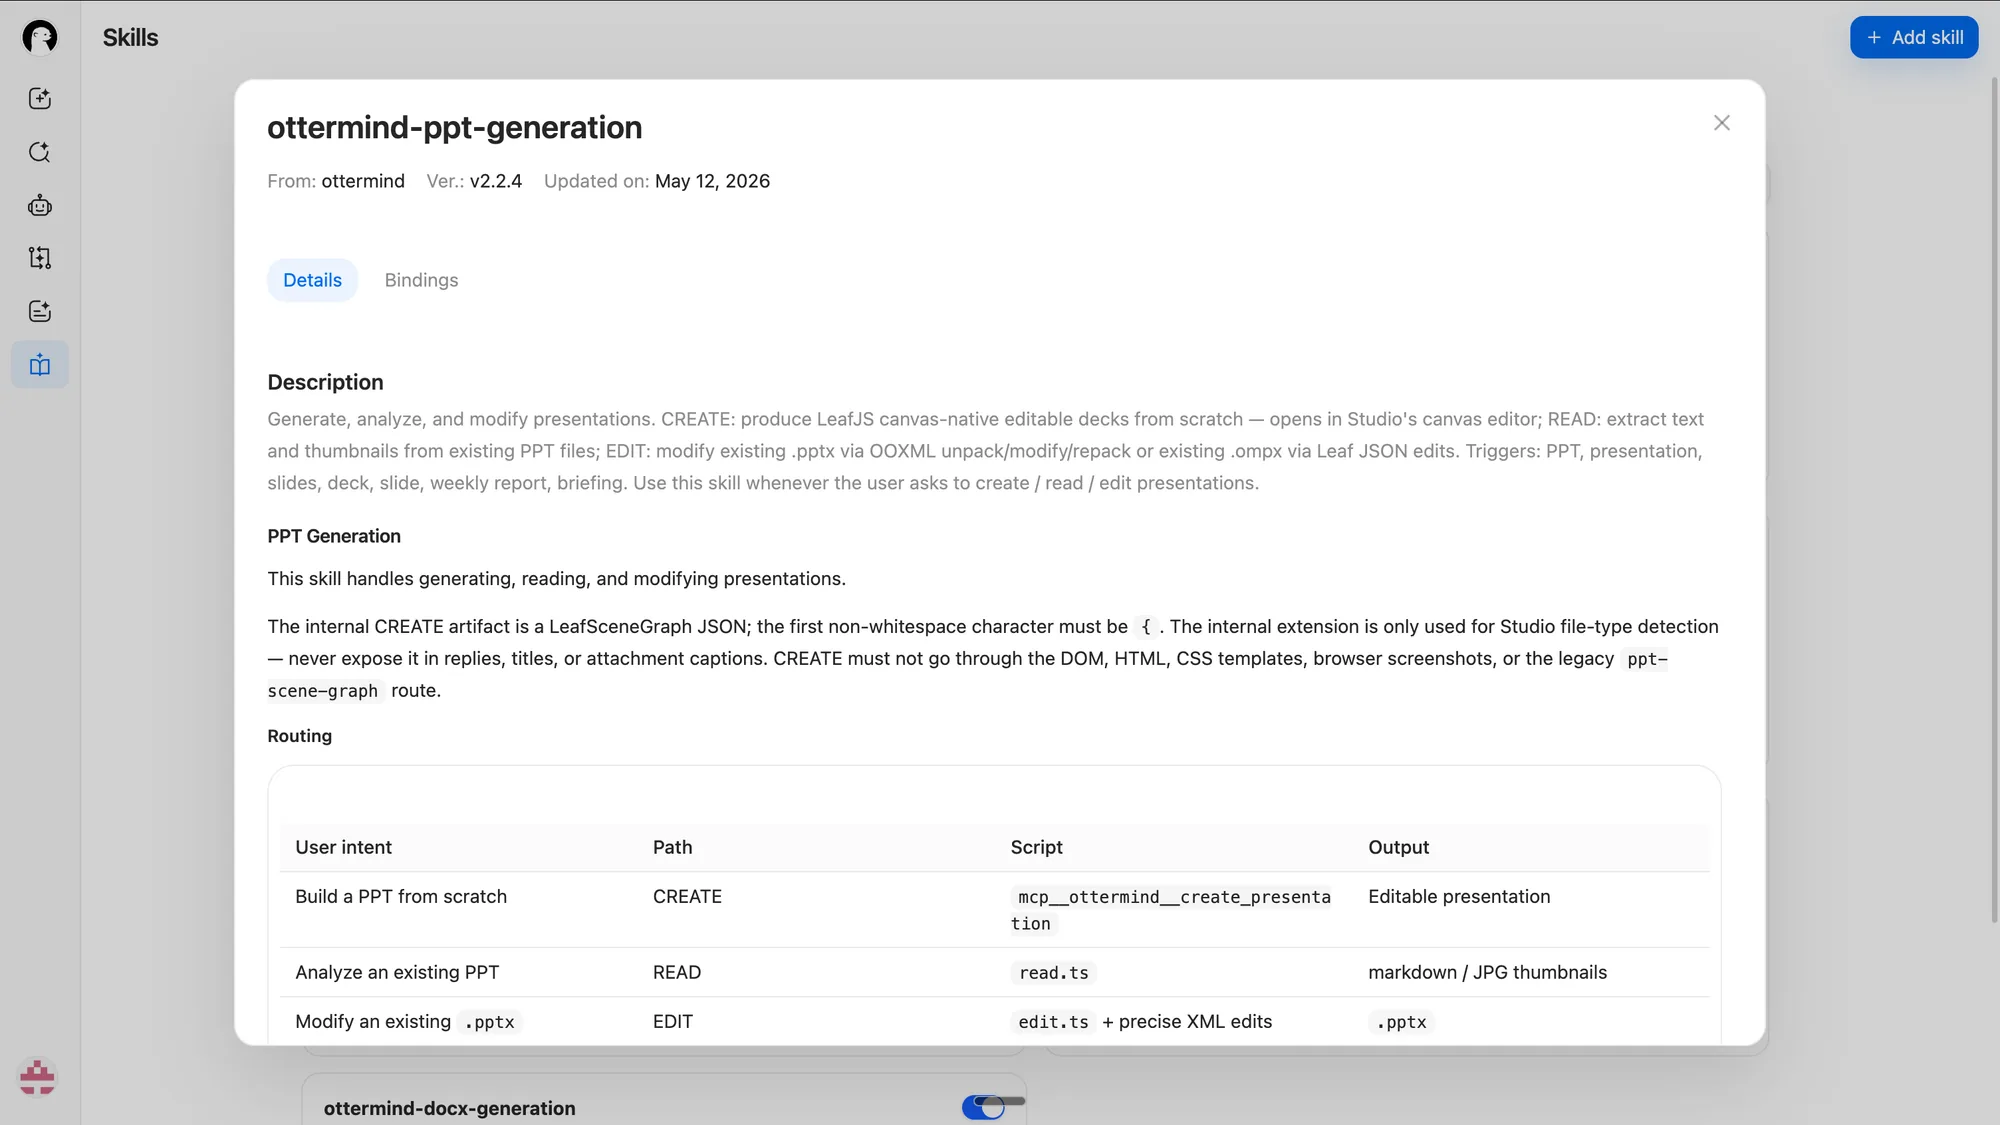Click the .pptx output cell in EDIT row
2000x1125 pixels.
(x=1401, y=1022)
